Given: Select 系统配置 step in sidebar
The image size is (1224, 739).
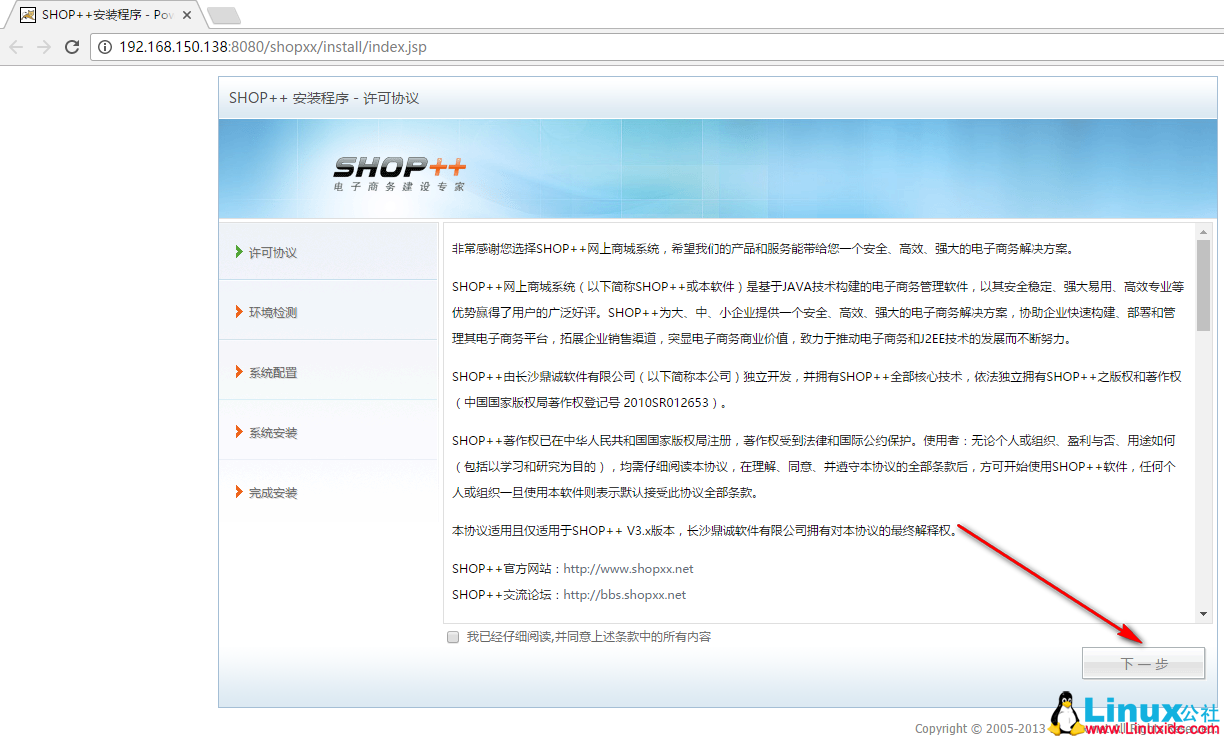Looking at the screenshot, I should (273, 373).
